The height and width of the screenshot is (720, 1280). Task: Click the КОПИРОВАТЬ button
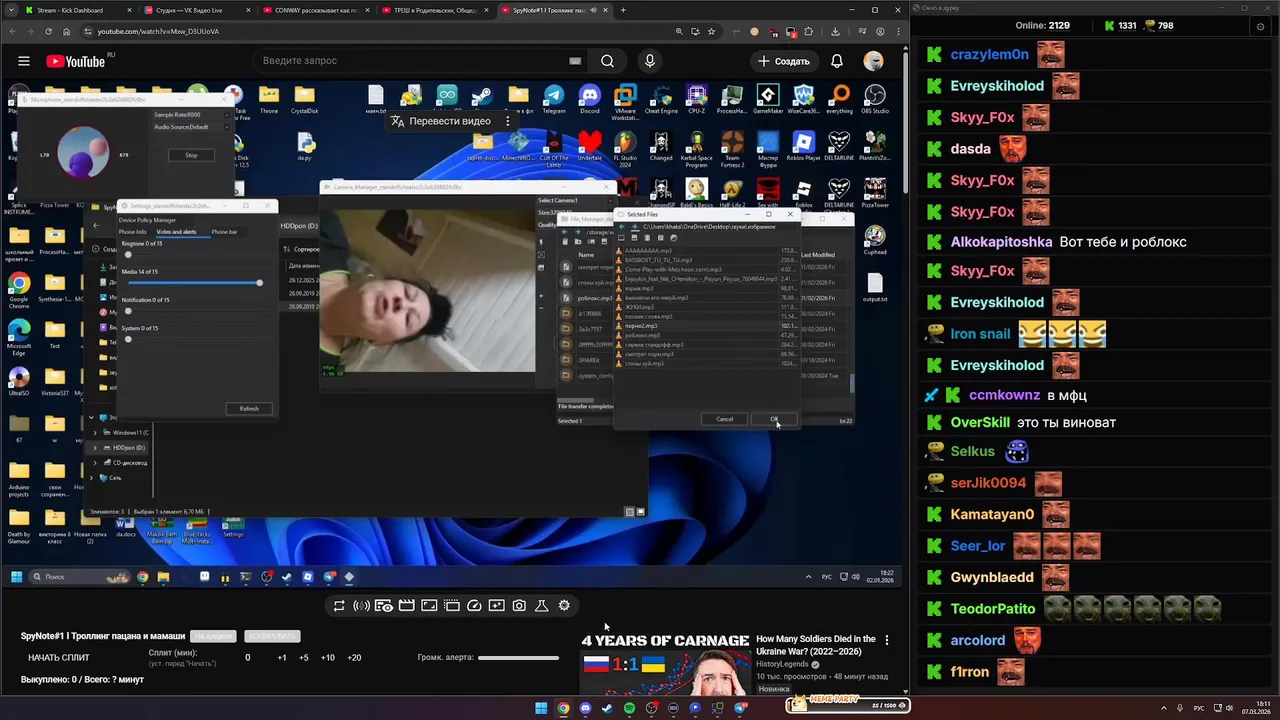click(x=272, y=636)
